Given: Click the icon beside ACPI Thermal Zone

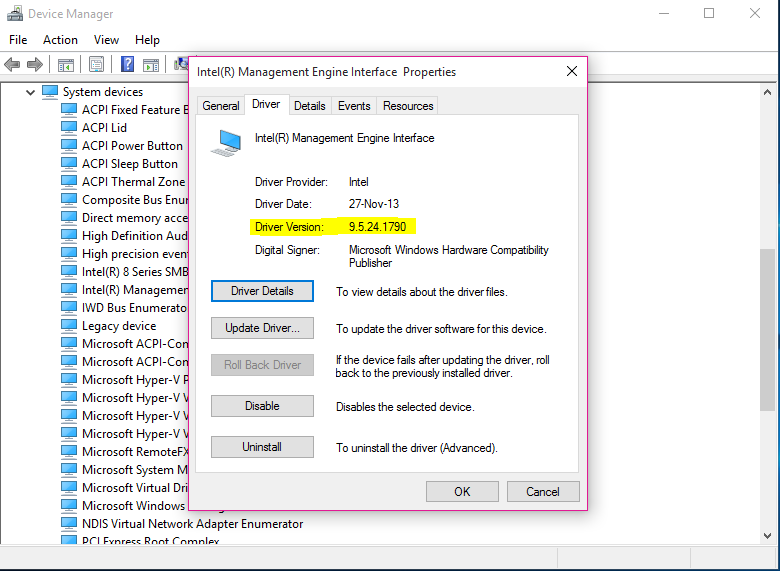Looking at the screenshot, I should [x=69, y=182].
